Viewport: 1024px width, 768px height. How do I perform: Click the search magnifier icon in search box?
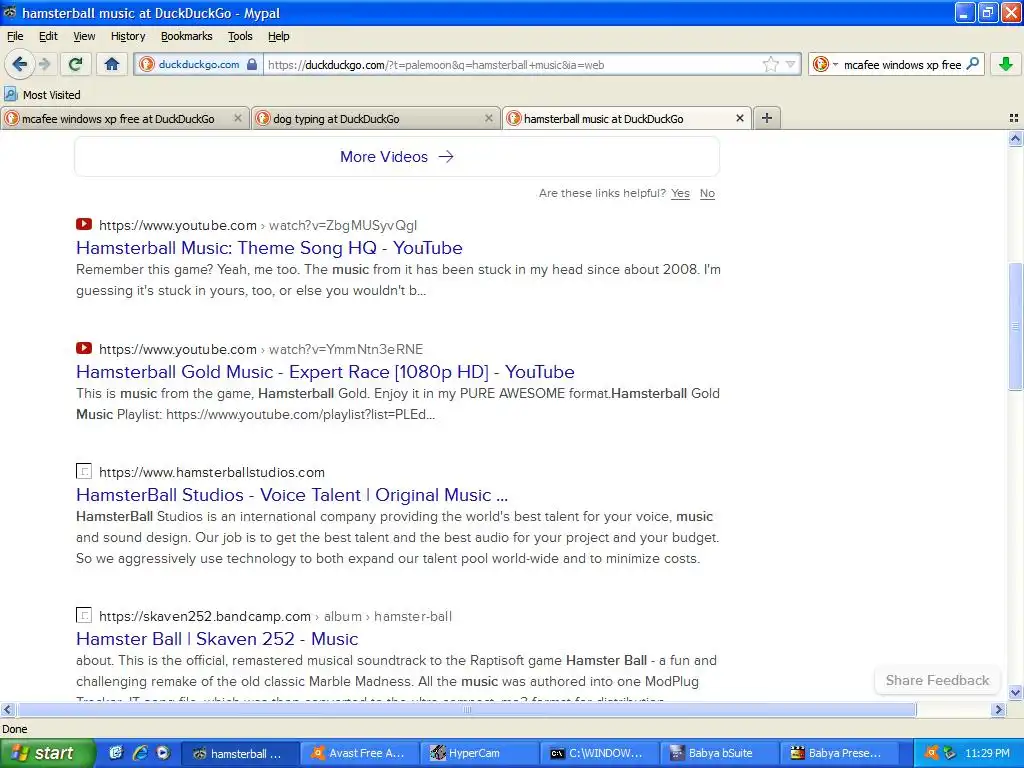972,64
